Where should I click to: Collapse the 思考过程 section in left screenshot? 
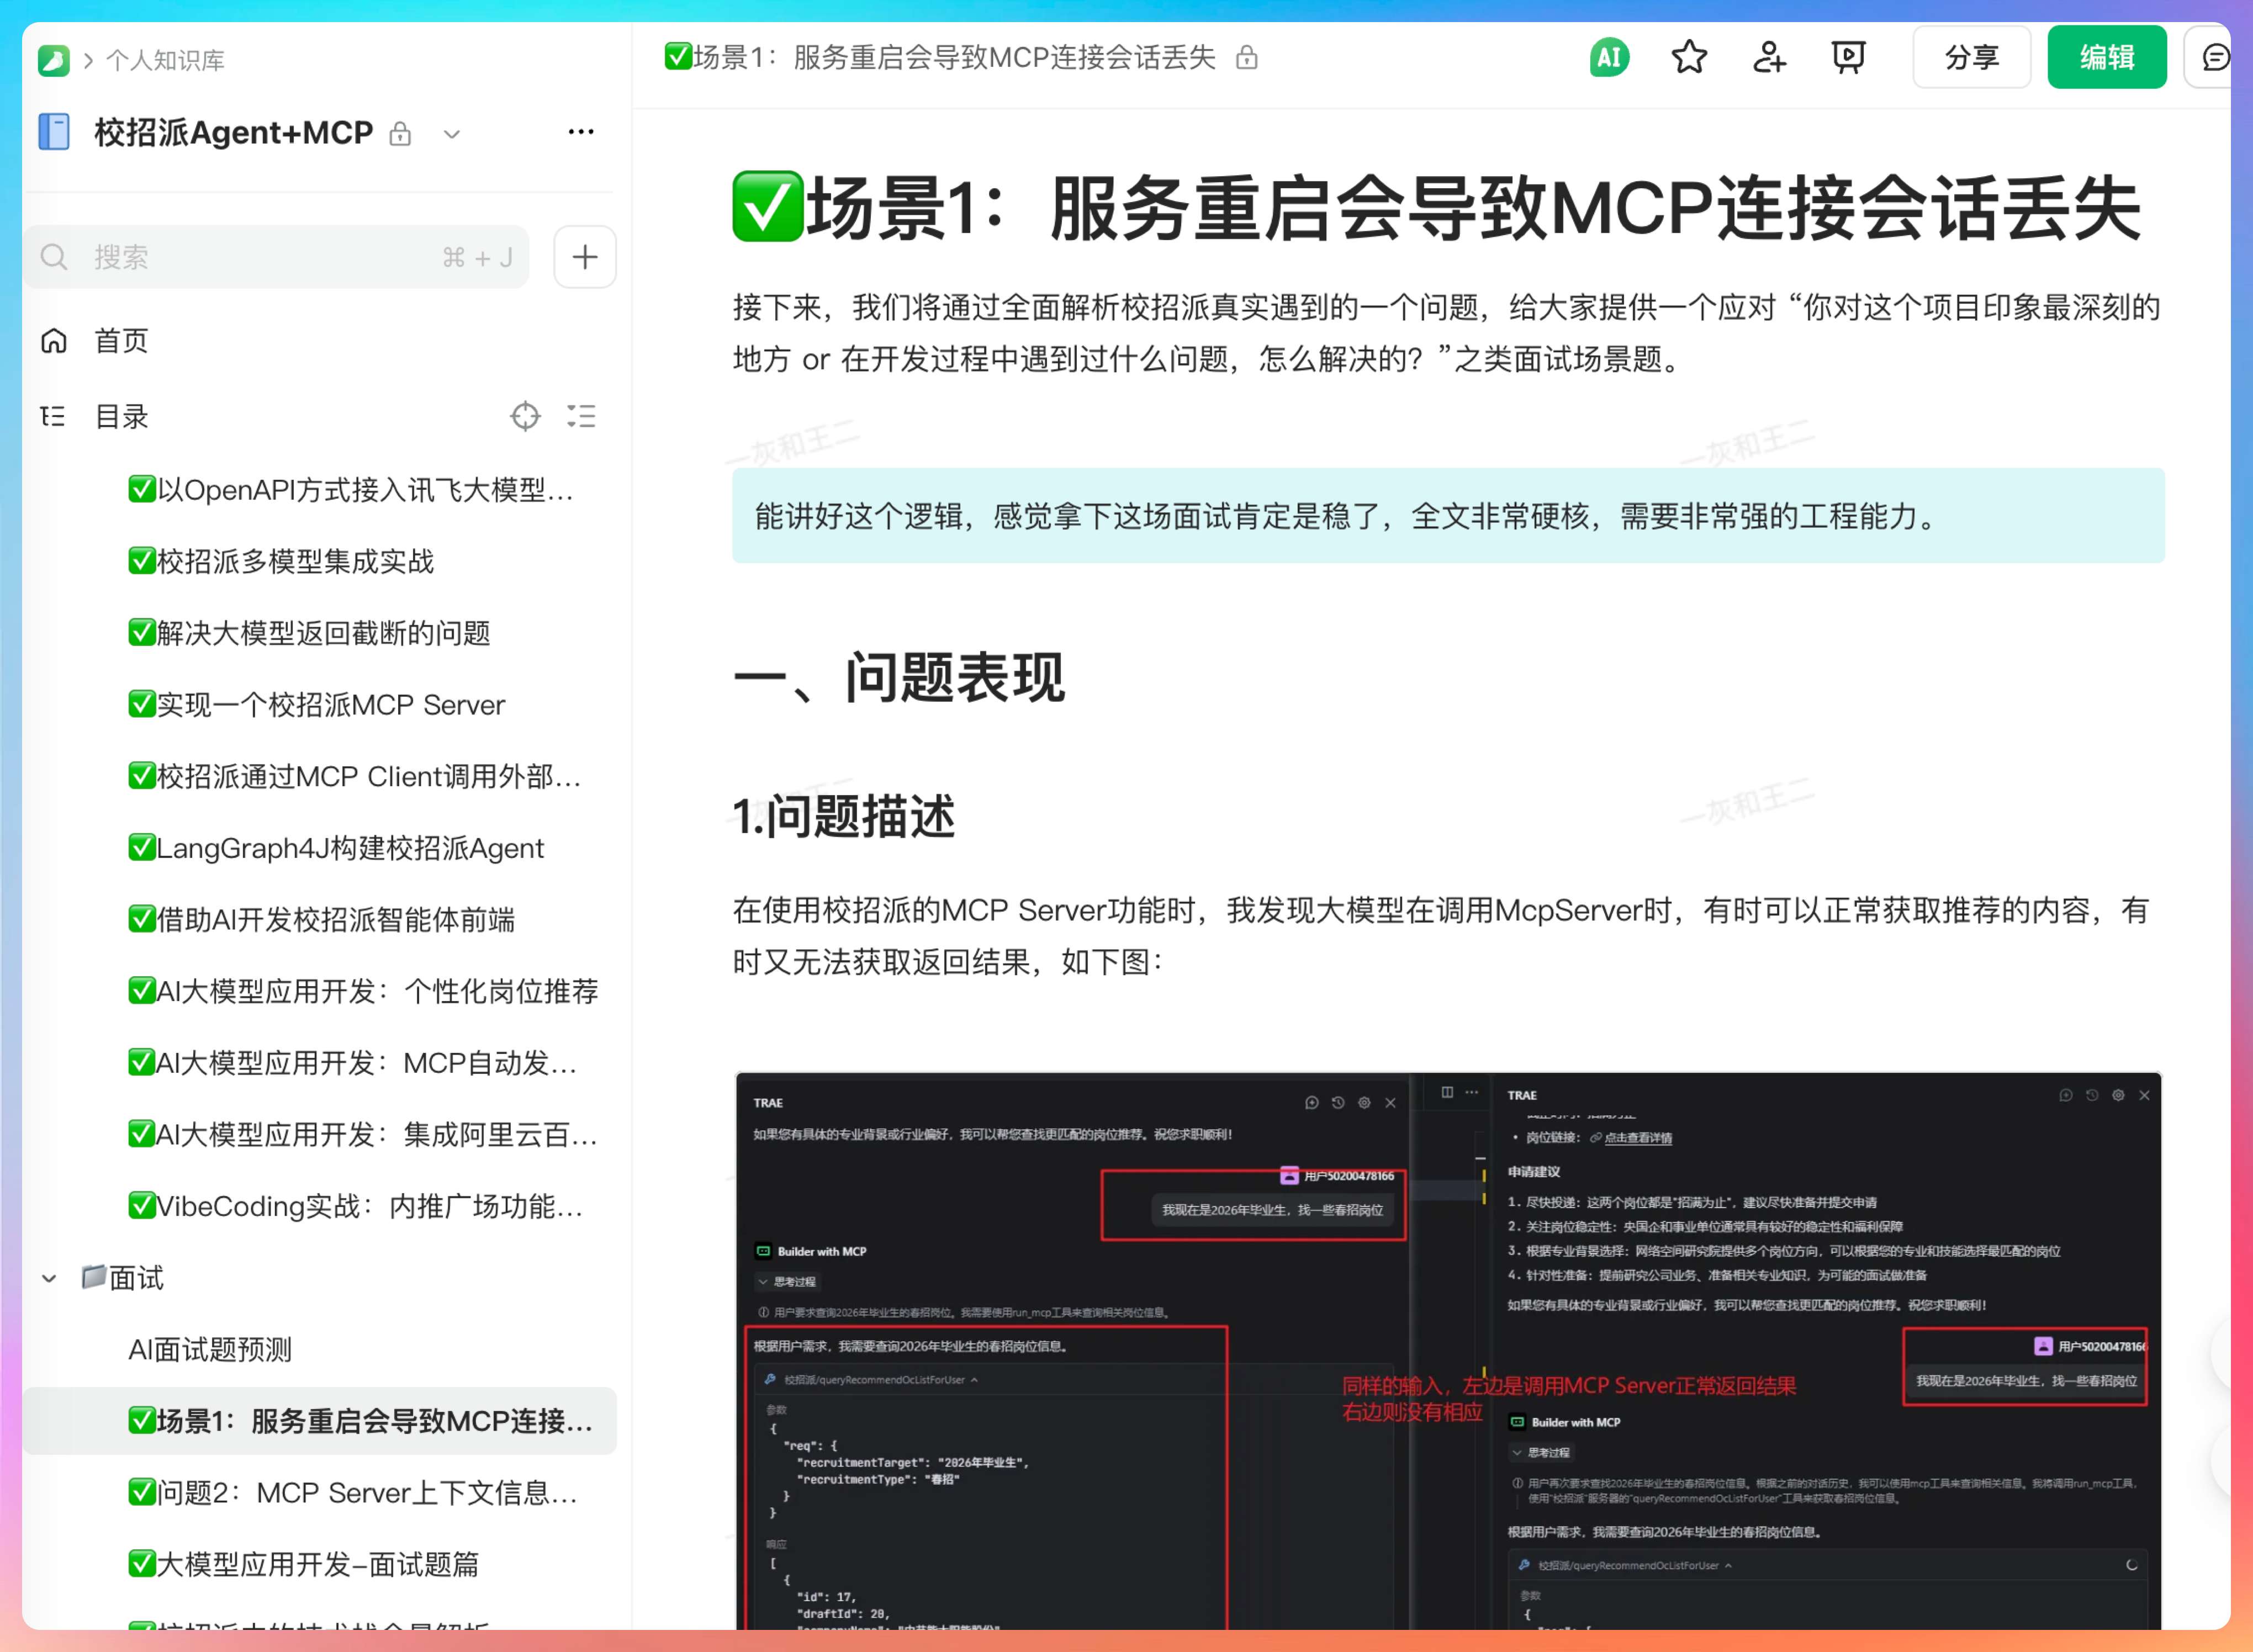[786, 1282]
